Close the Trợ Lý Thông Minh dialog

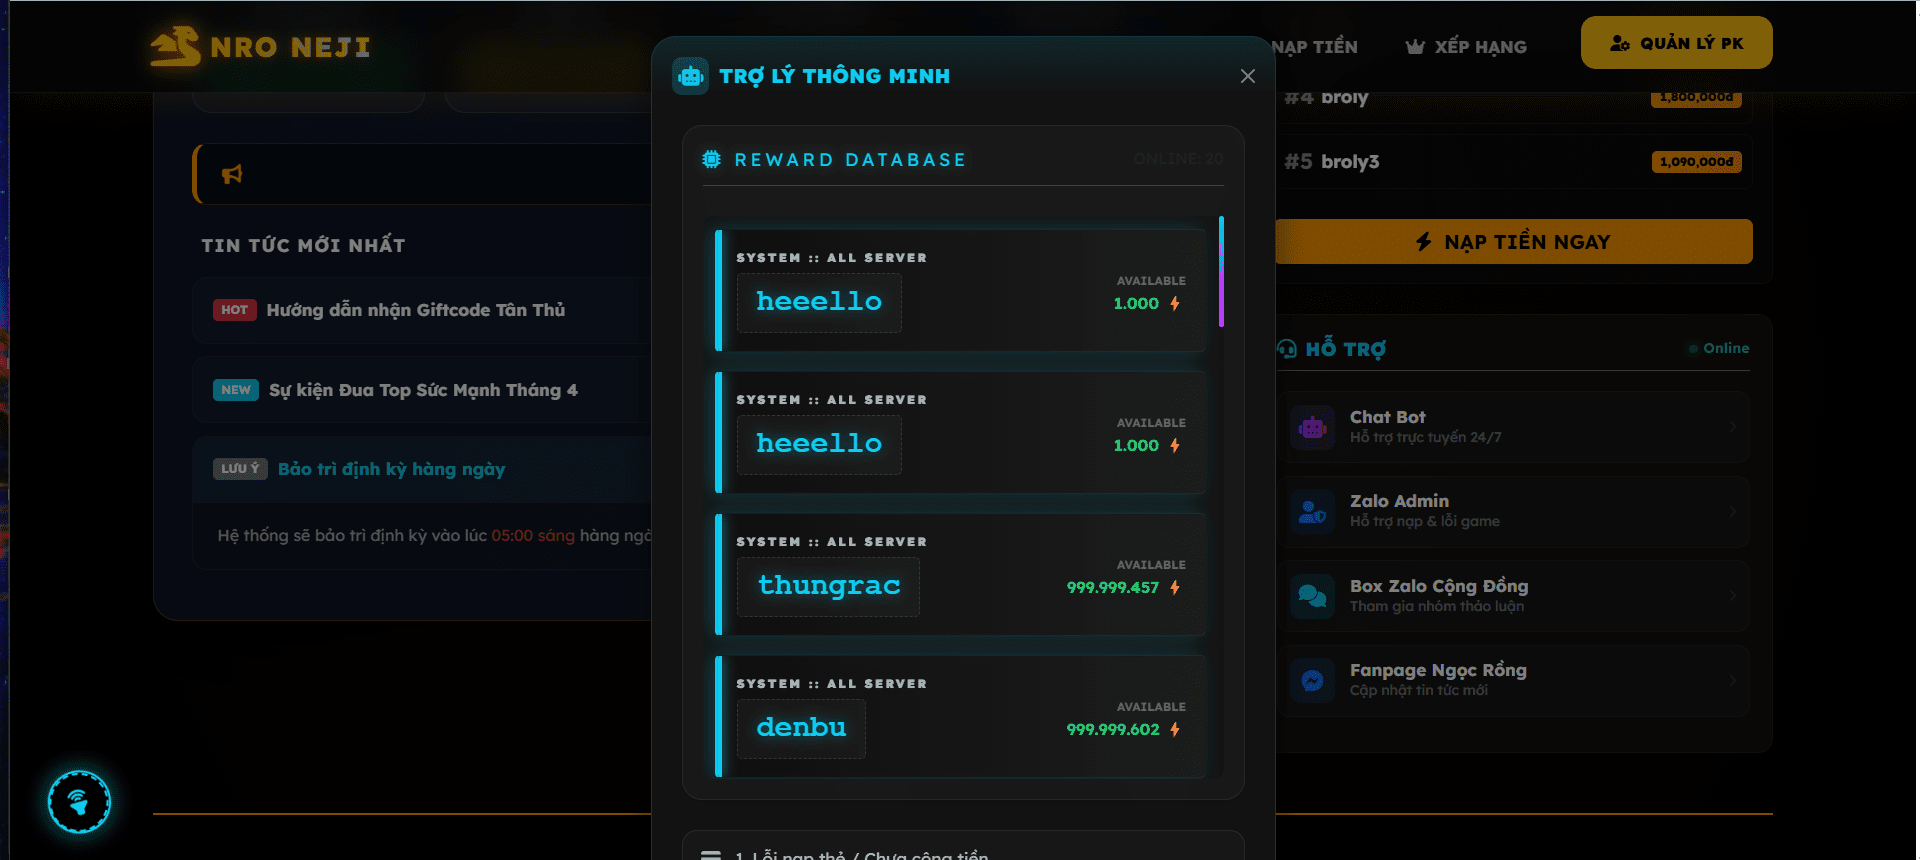pyautogui.click(x=1247, y=76)
